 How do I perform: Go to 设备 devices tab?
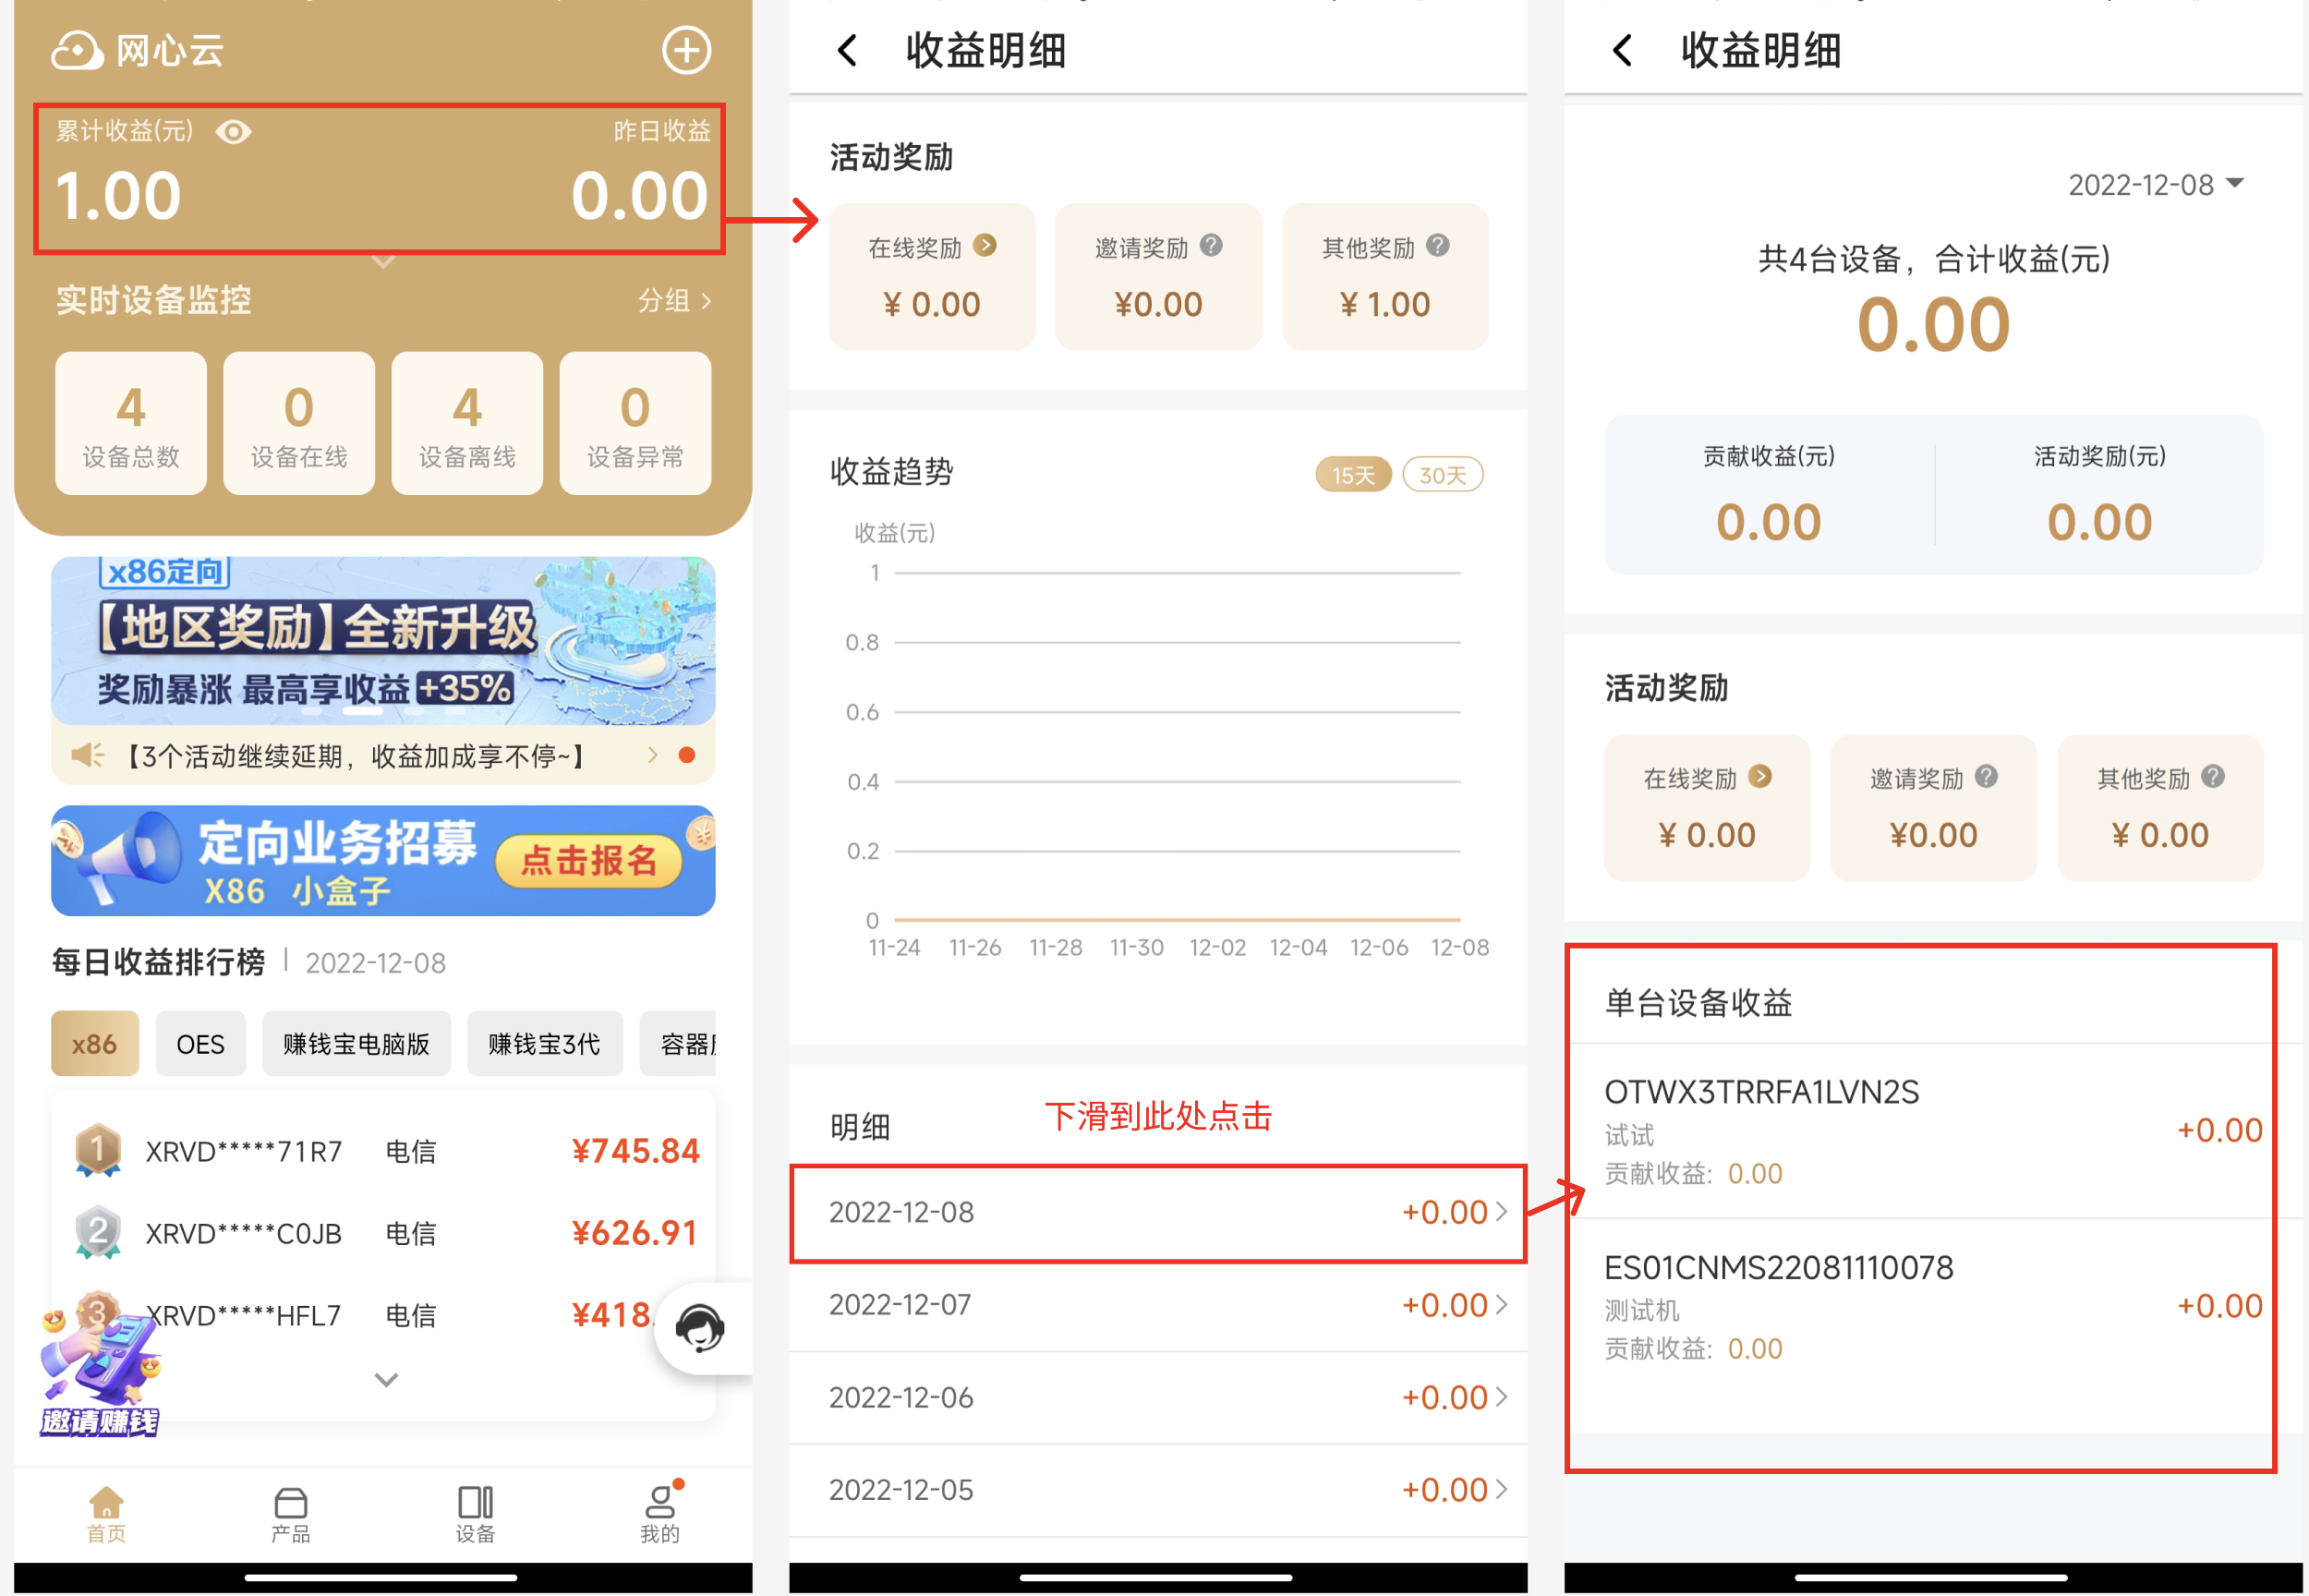click(475, 1514)
